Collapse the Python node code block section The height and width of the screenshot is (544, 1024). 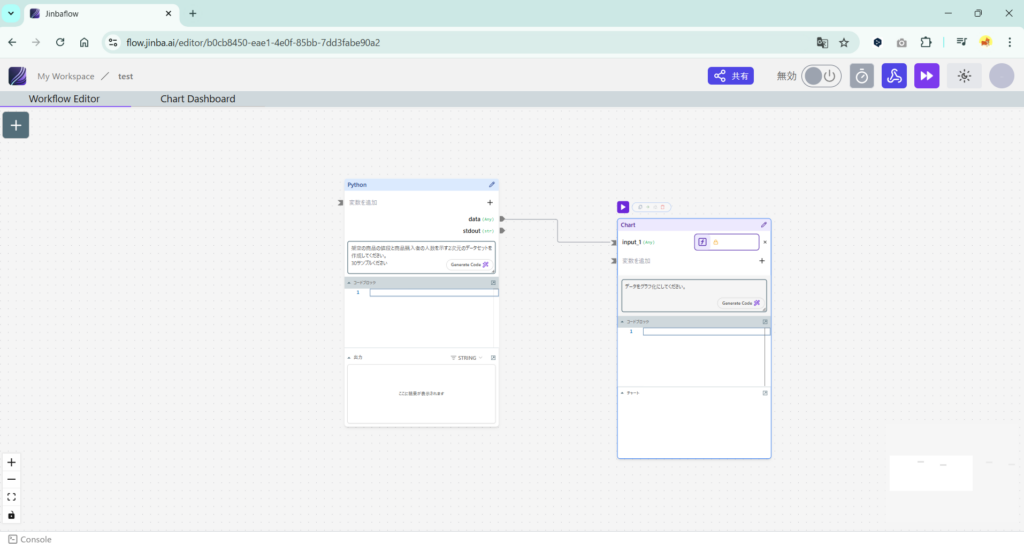click(x=350, y=283)
